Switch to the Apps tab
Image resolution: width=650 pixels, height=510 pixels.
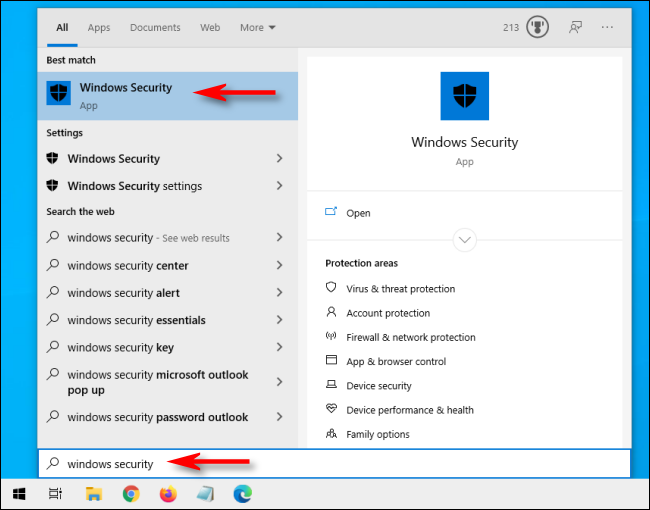99,28
